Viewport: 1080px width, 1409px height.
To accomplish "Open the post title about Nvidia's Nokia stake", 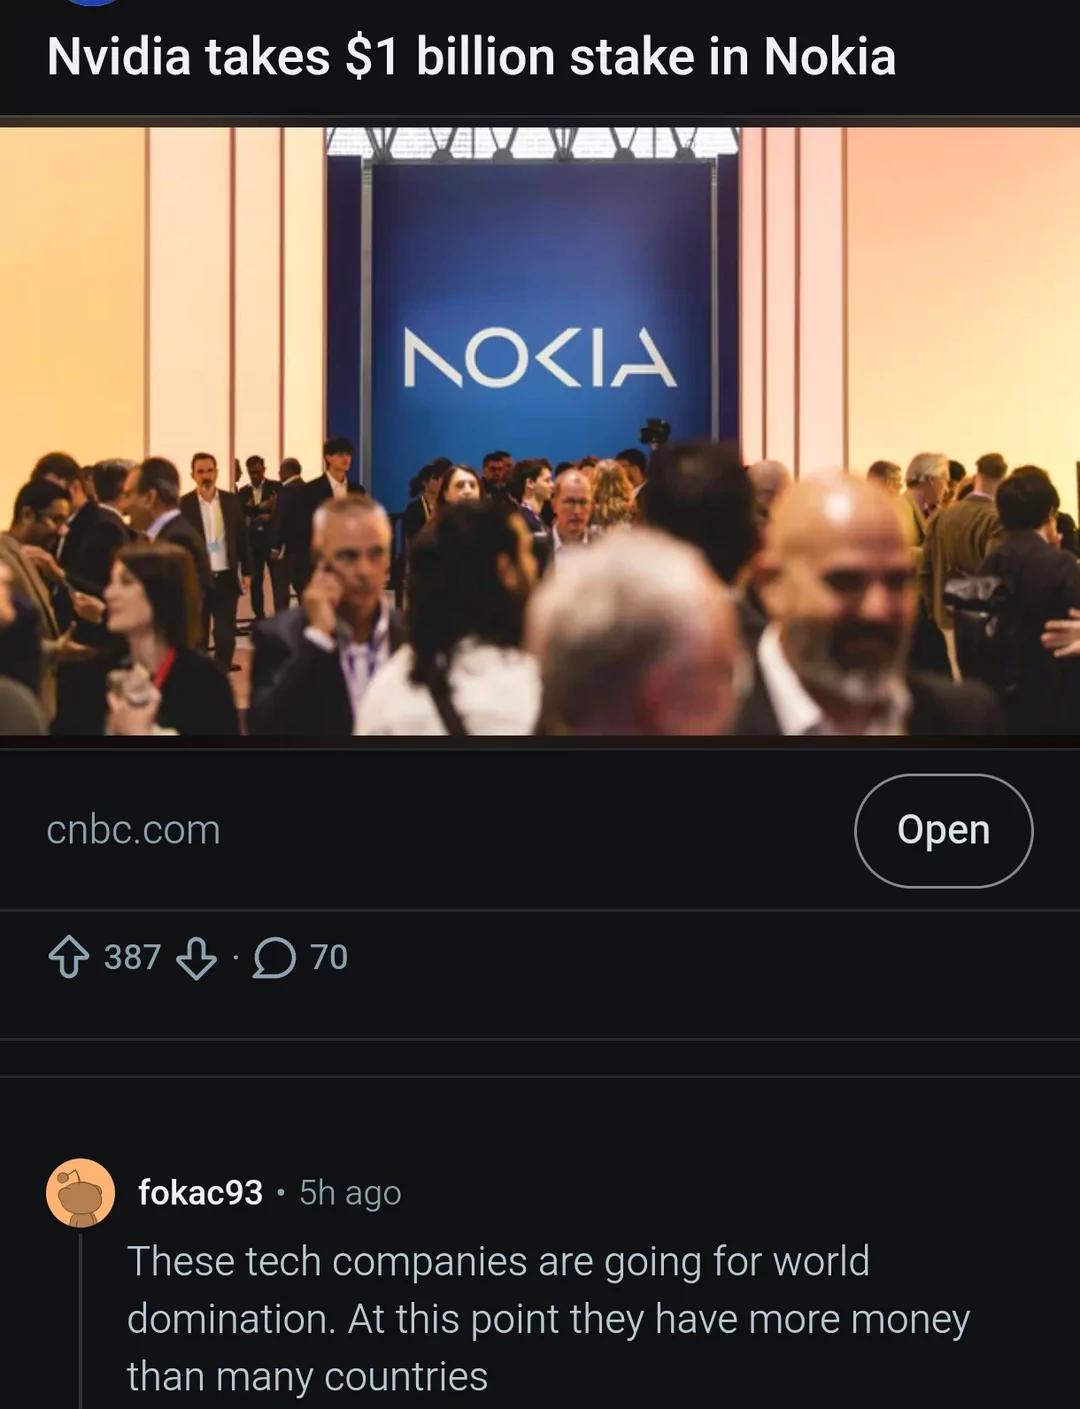I will (x=471, y=57).
